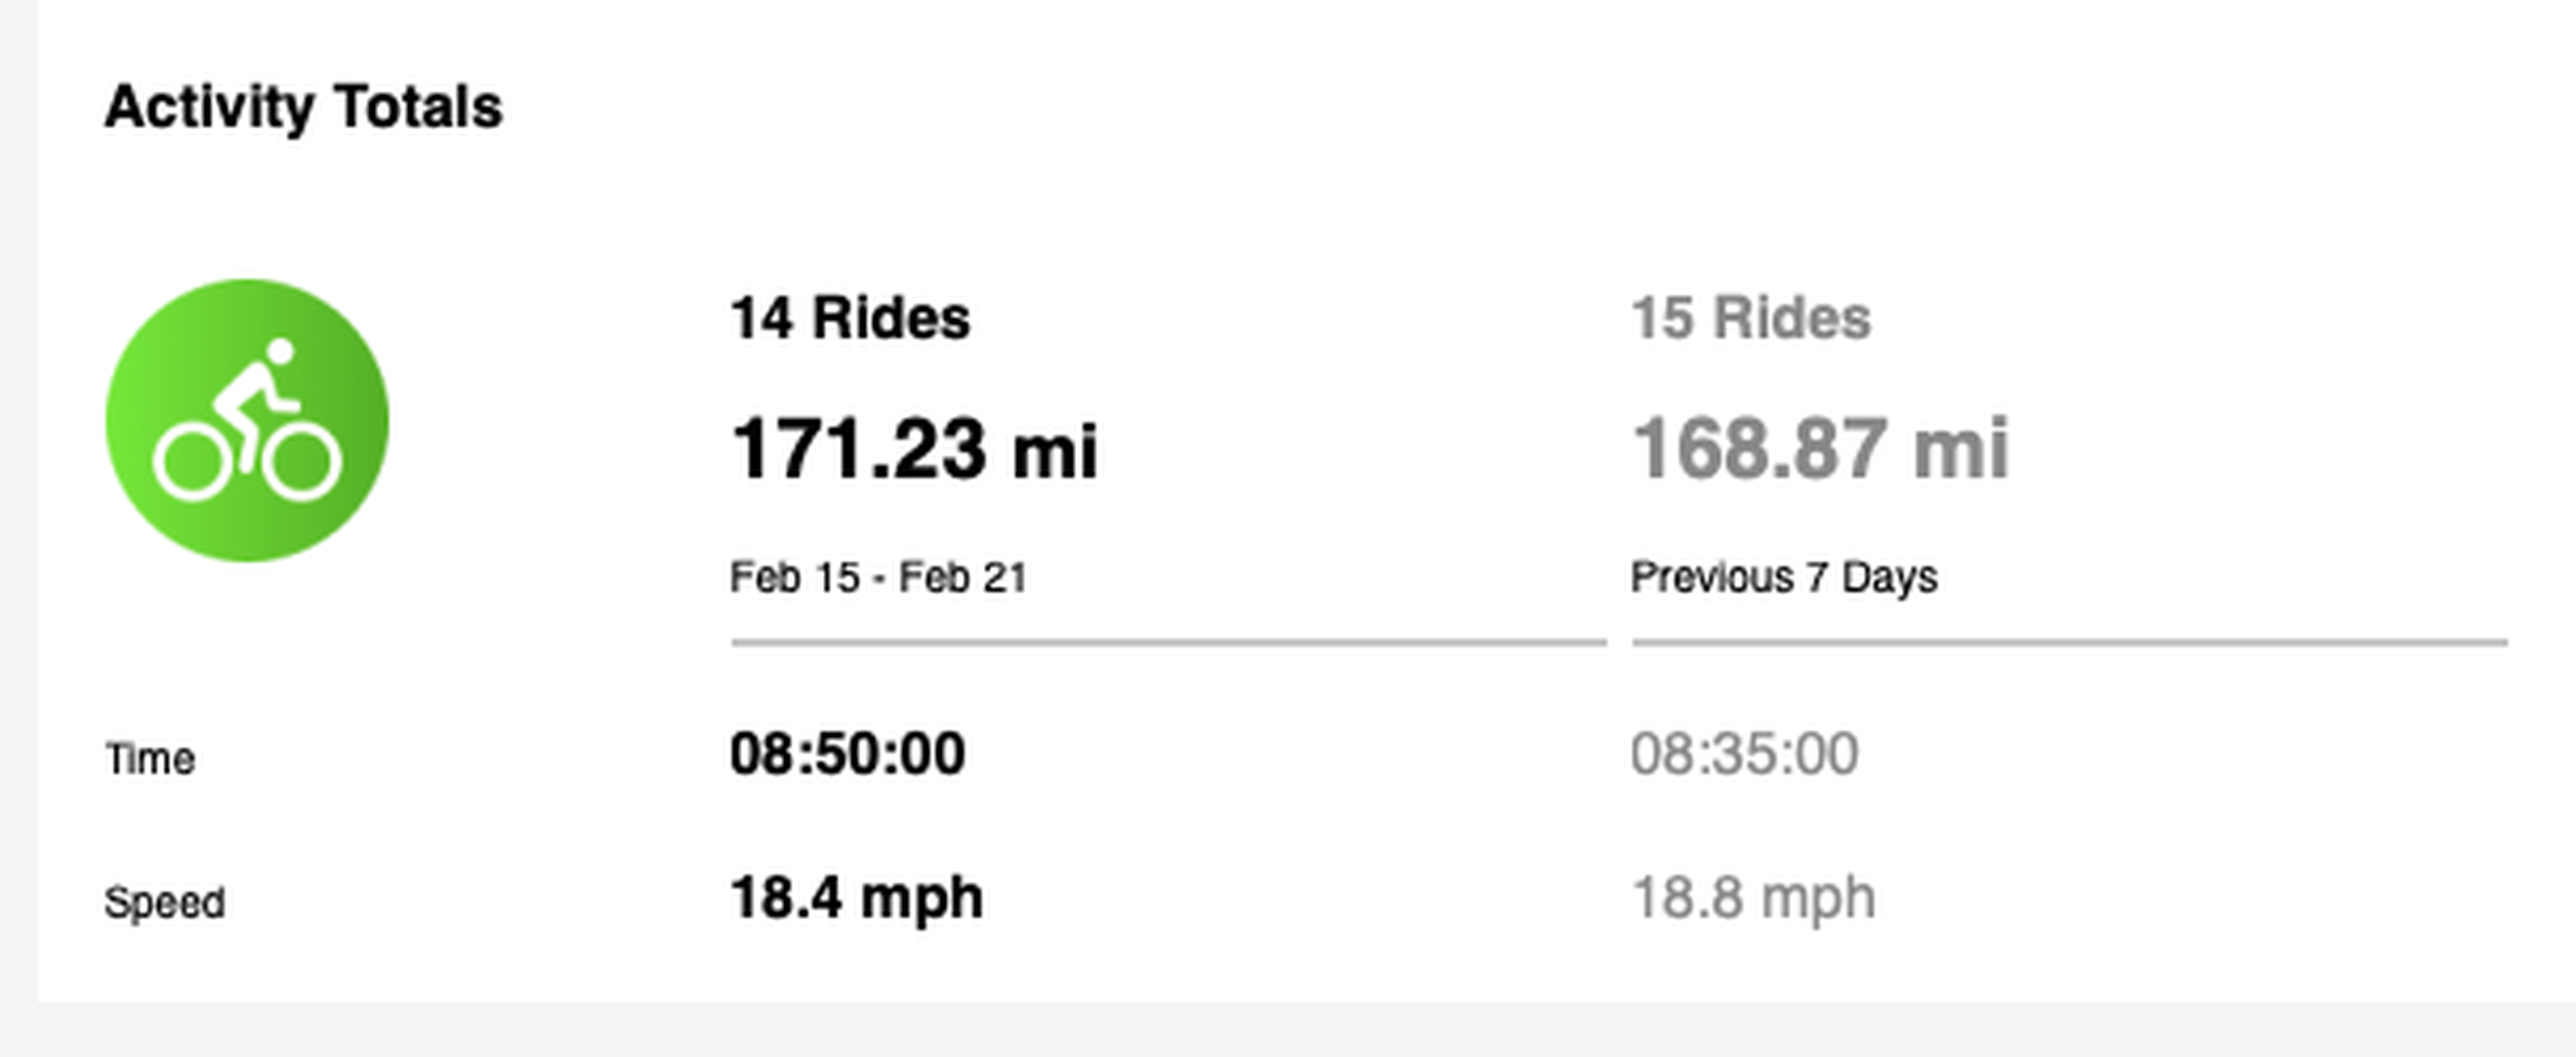
Task: Click the 18.8 mph previous speed value
Action: [x=1753, y=897]
